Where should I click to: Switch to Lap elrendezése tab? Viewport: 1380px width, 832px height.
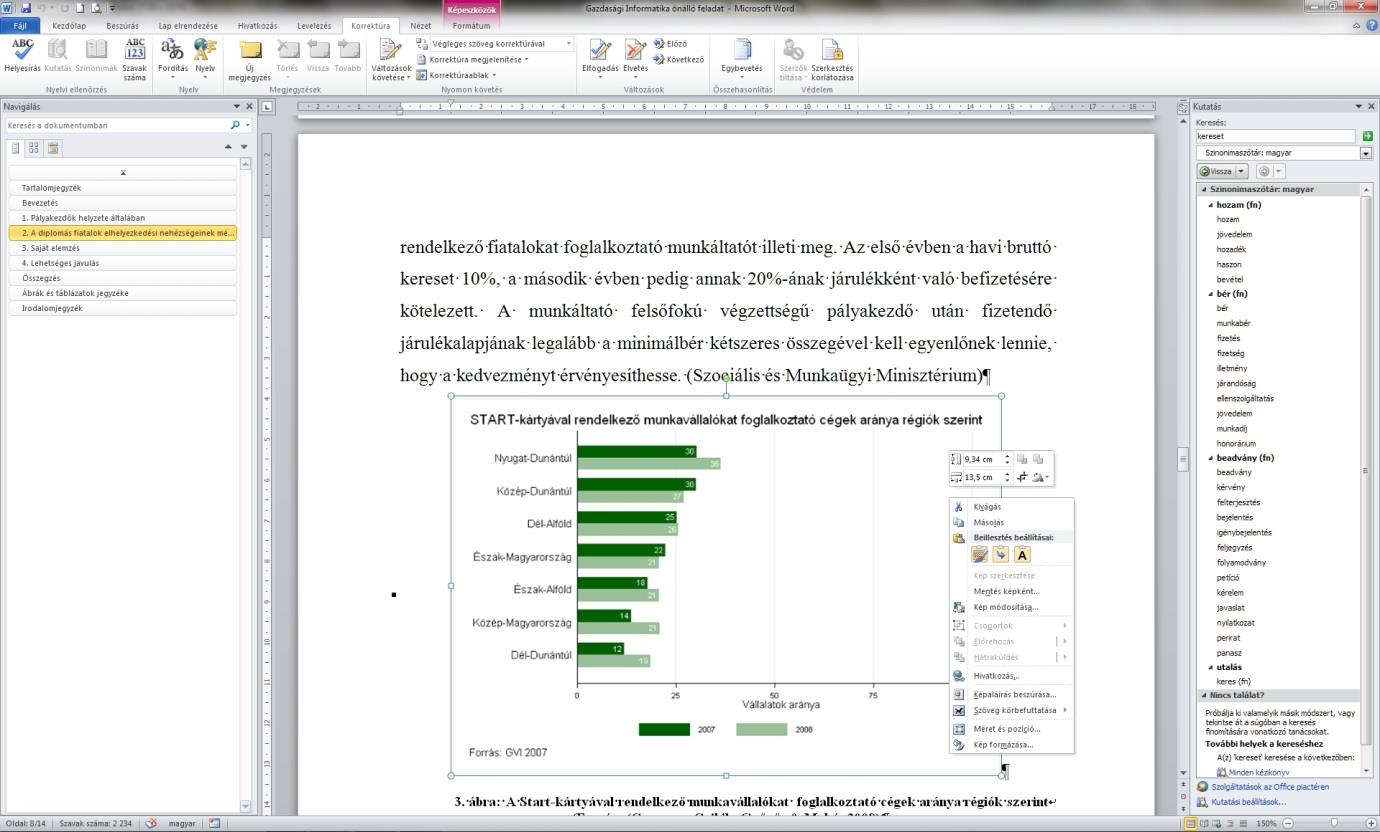click(x=188, y=26)
